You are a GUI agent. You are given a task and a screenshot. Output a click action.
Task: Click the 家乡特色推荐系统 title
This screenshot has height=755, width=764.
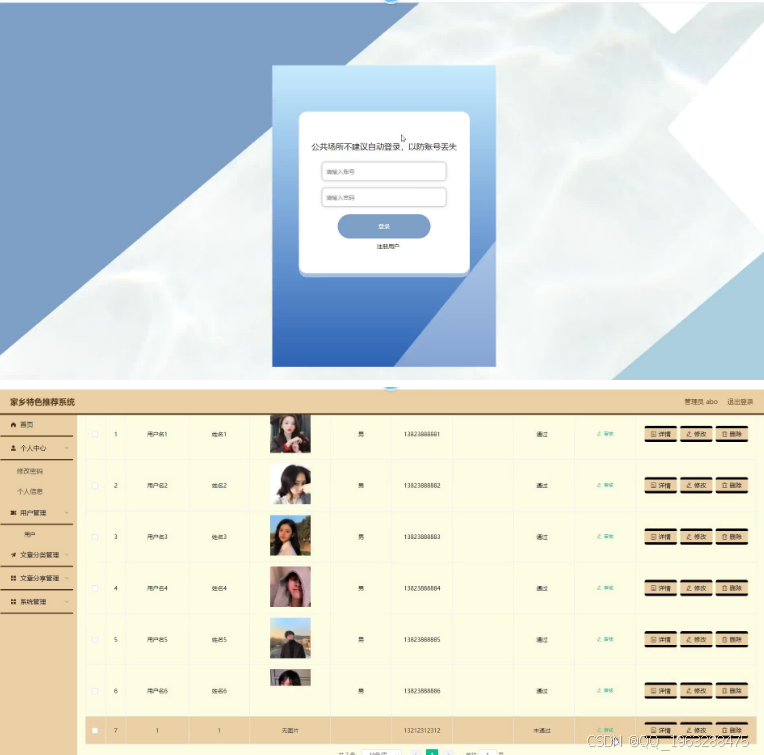[x=42, y=402]
